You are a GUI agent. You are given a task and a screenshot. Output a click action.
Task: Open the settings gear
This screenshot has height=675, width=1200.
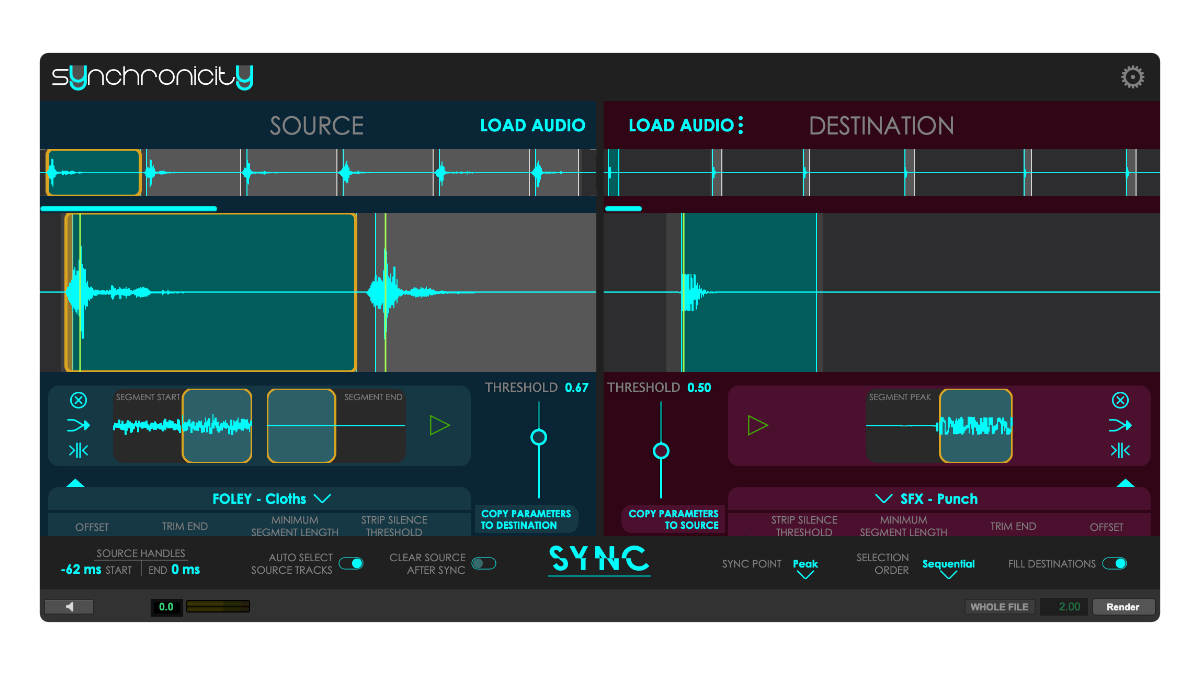pyautogui.click(x=1132, y=77)
